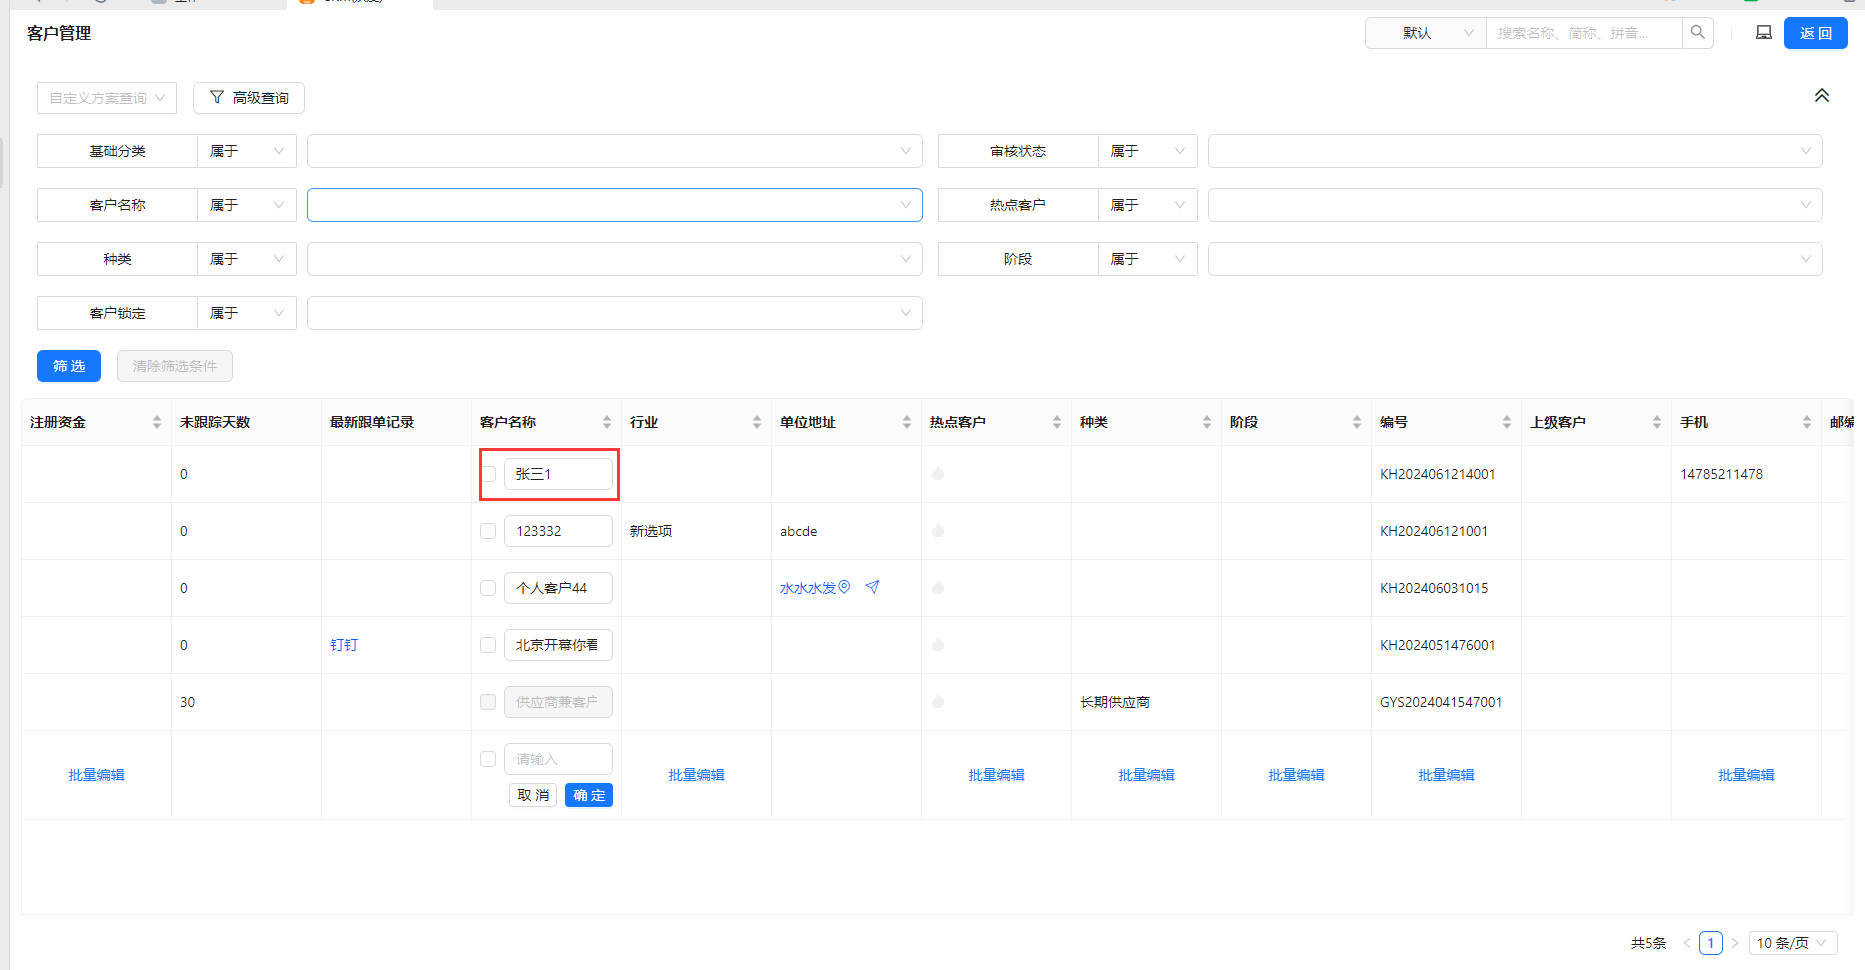Collapse the filter panel with double-chevron icon

tap(1822, 96)
